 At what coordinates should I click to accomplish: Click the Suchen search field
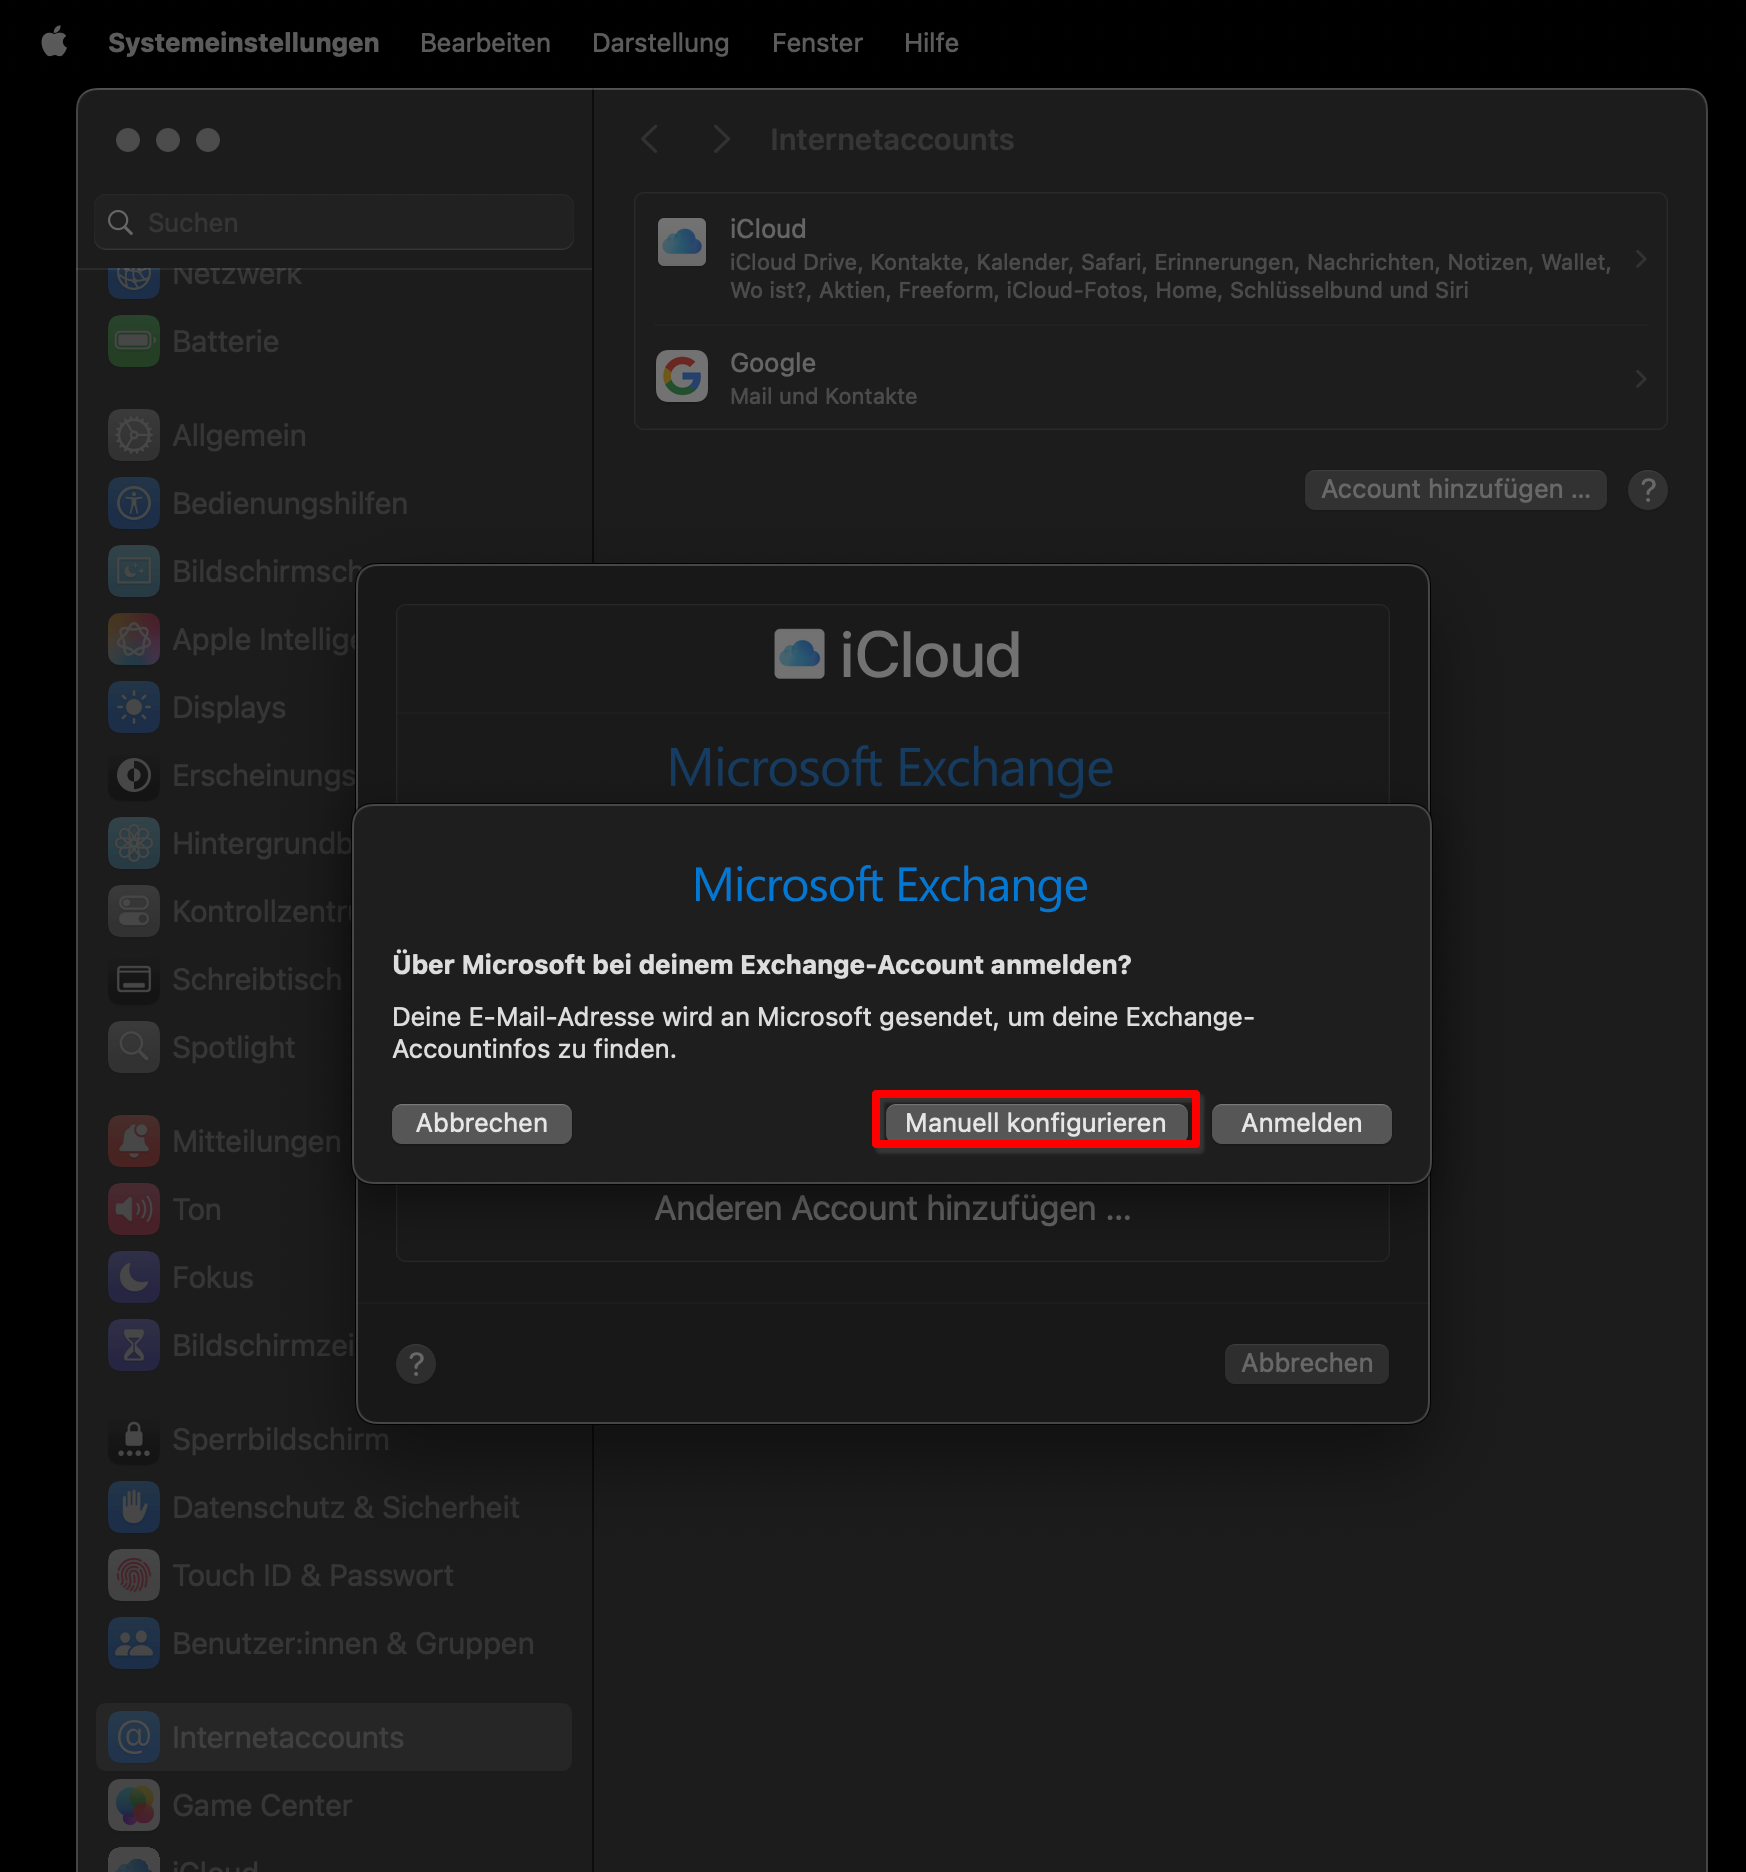click(334, 222)
